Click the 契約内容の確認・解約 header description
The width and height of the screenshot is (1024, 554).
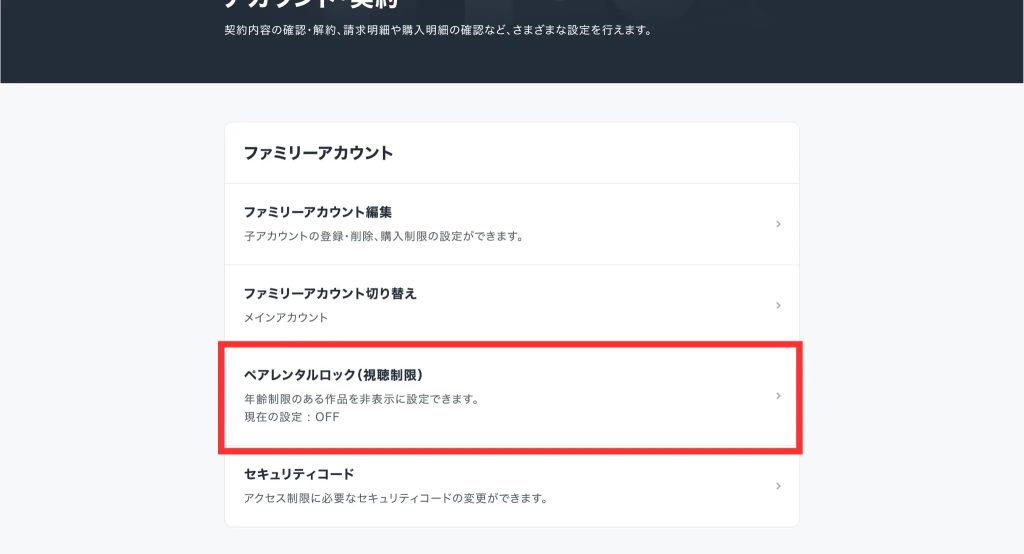(x=438, y=30)
